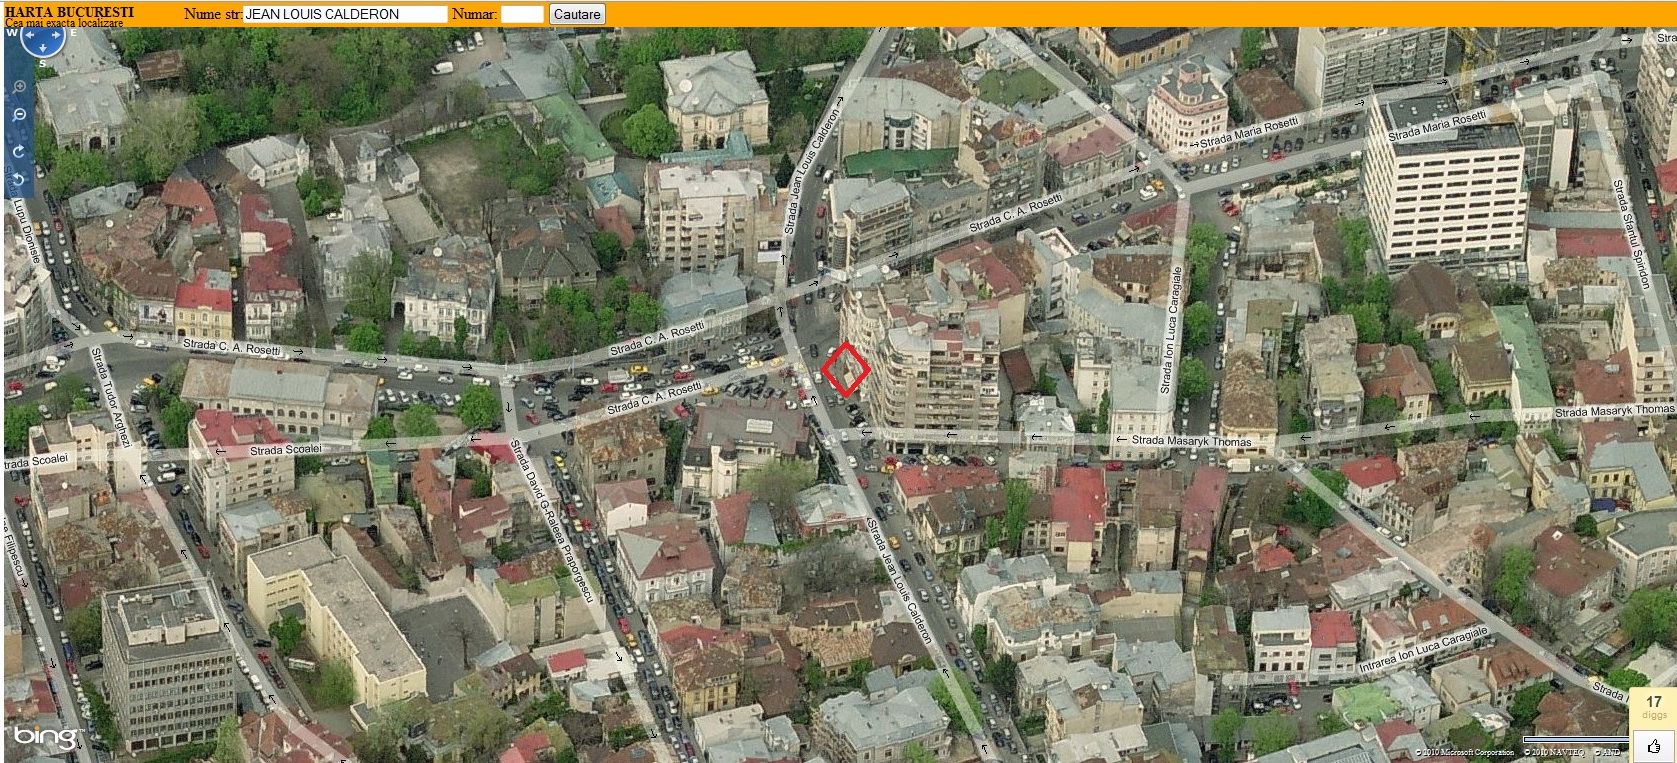The height and width of the screenshot is (763, 1677).
Task: Rotate map view clockwise
Action: pos(19,151)
